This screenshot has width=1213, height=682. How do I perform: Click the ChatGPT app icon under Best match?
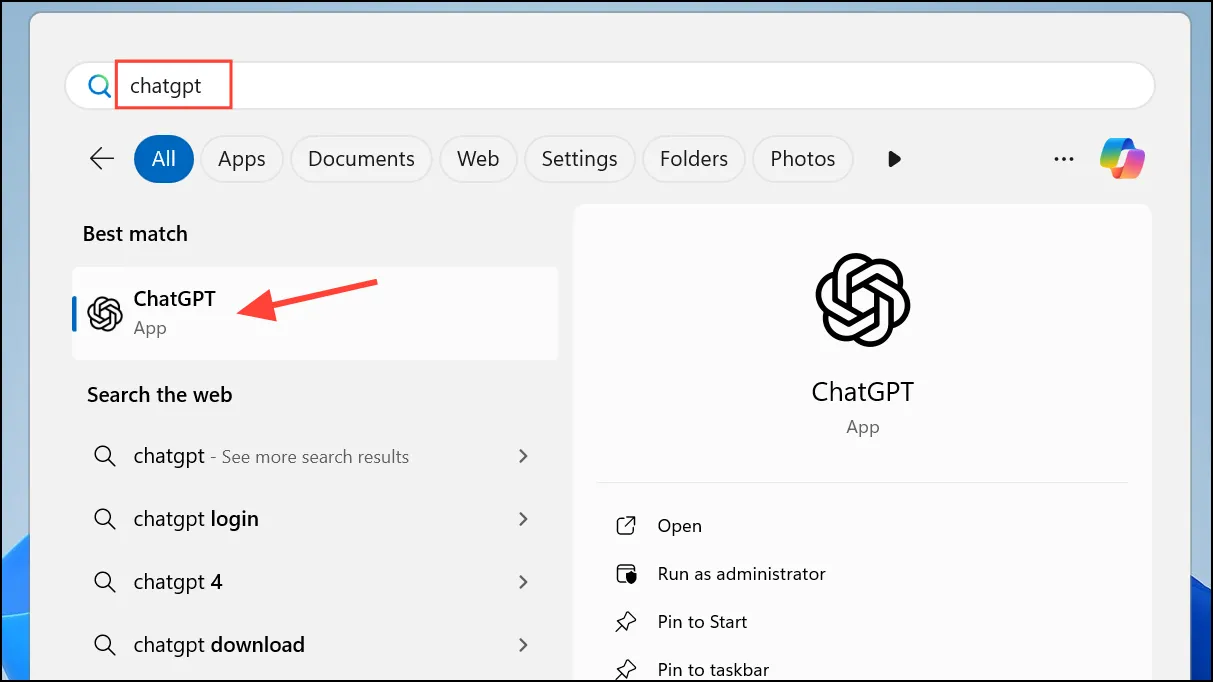(x=105, y=314)
